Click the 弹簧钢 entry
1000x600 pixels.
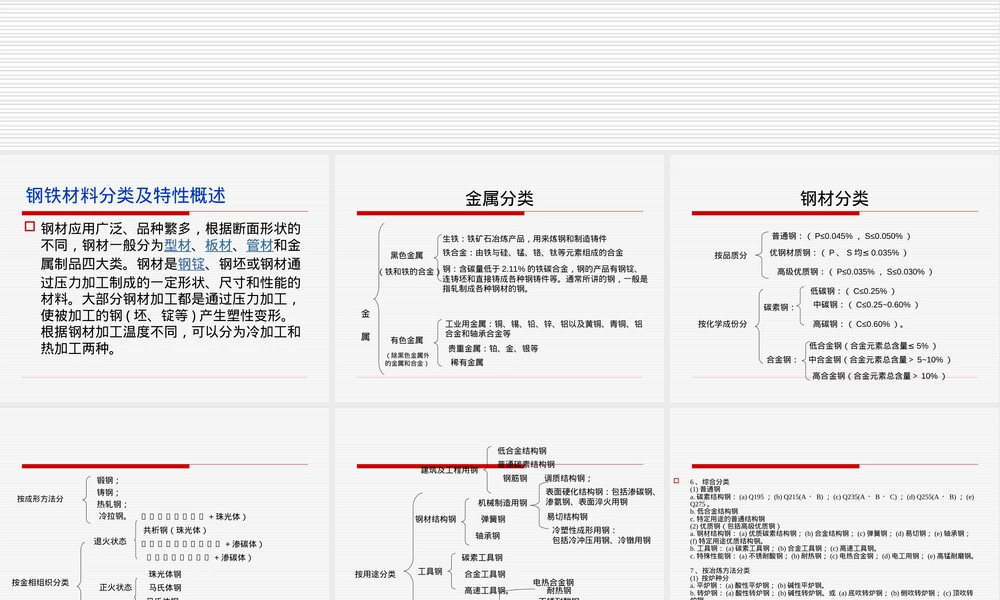point(493,520)
